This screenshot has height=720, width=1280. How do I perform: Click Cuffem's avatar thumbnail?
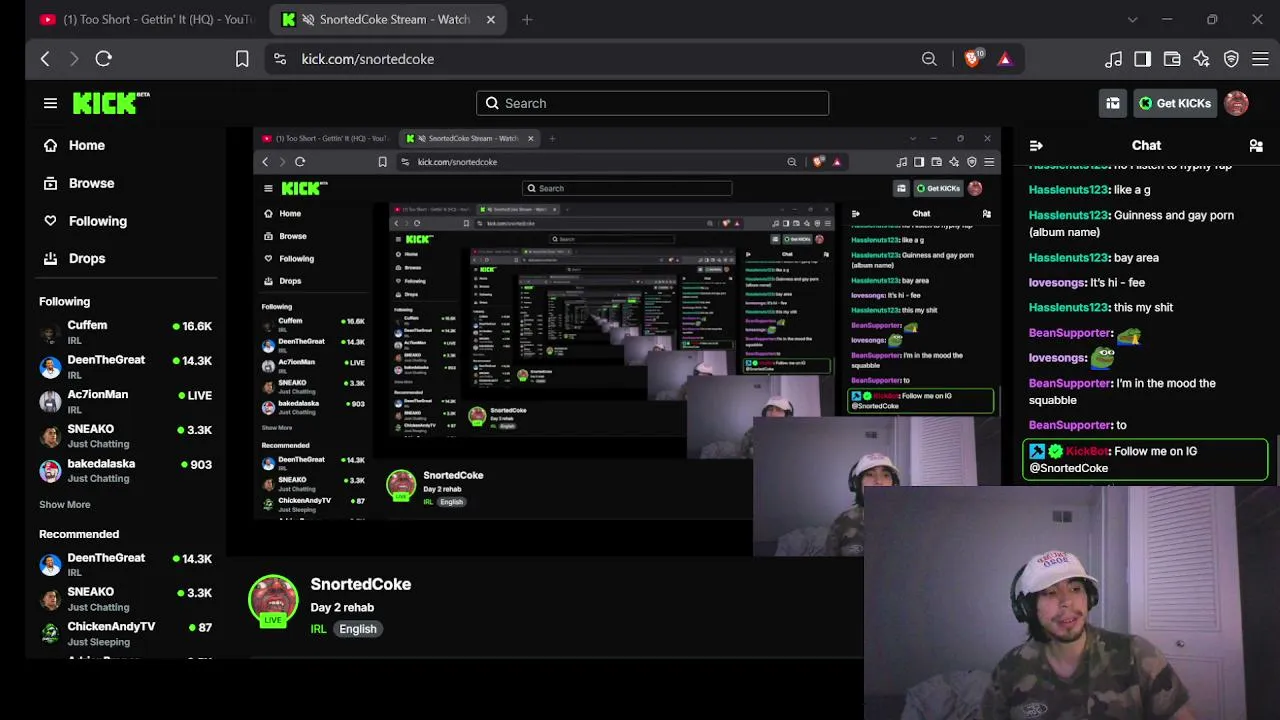[50, 333]
